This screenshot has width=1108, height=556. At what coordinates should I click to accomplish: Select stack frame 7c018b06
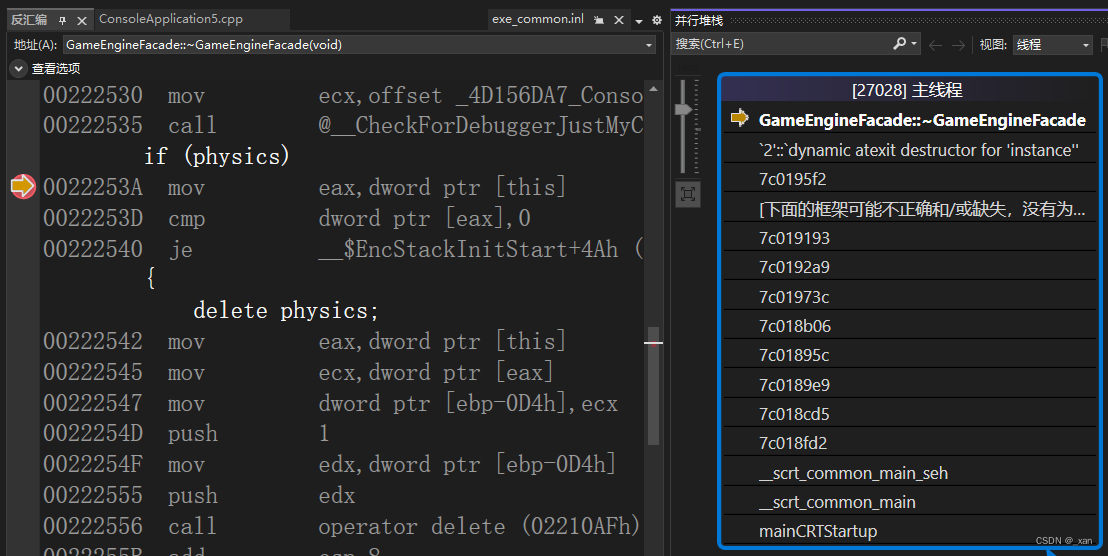pos(795,326)
